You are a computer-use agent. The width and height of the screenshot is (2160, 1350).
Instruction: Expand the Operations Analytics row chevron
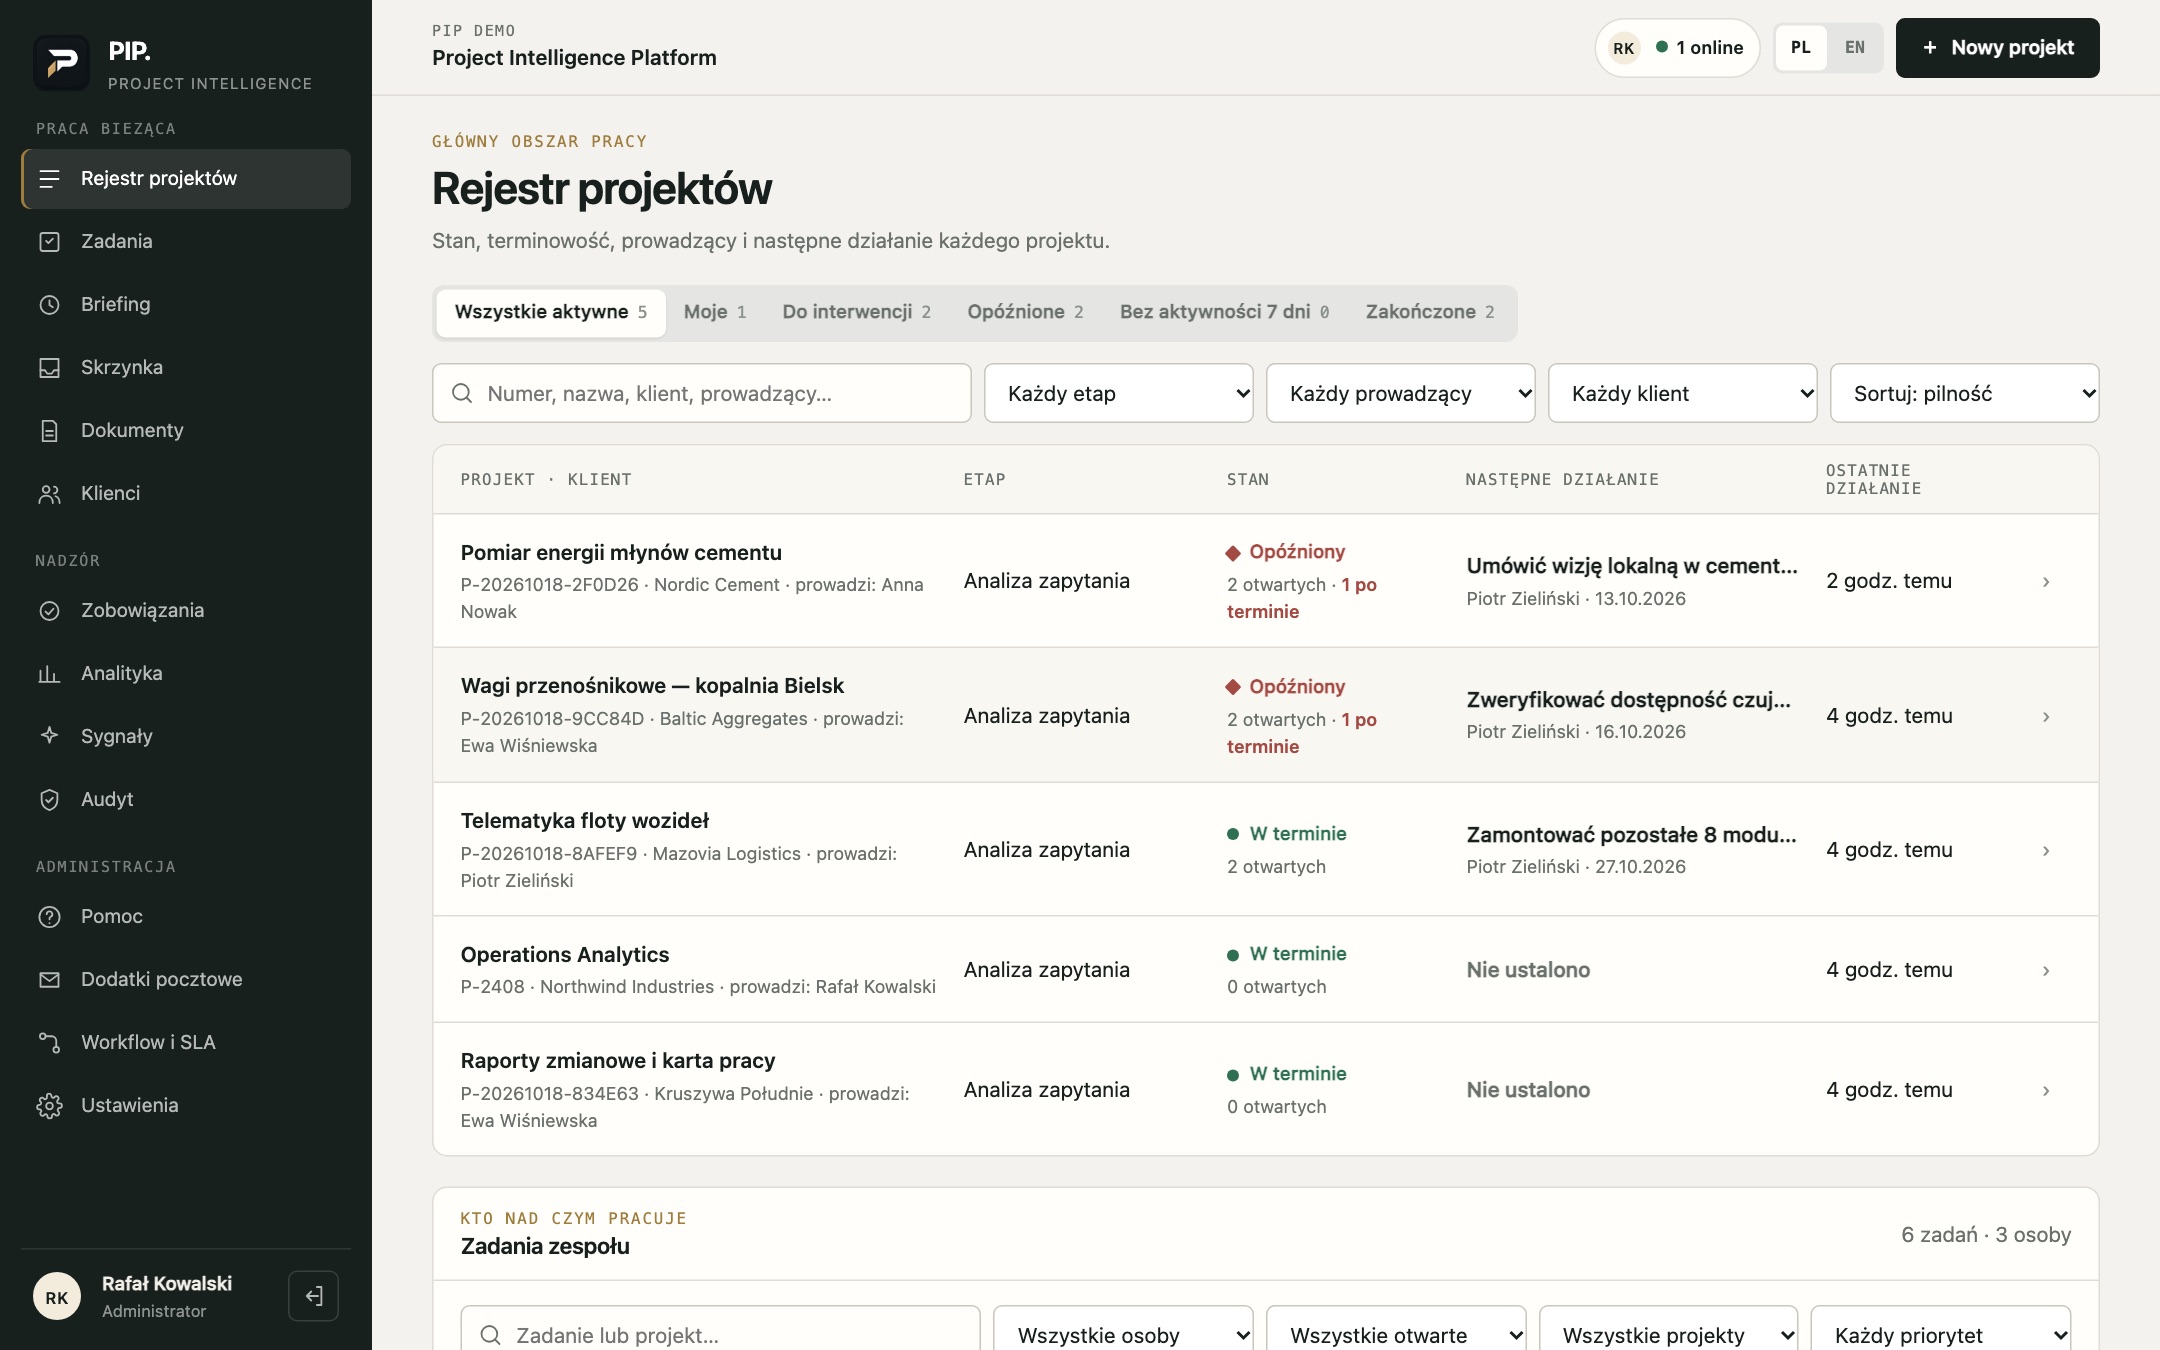[x=2046, y=971]
